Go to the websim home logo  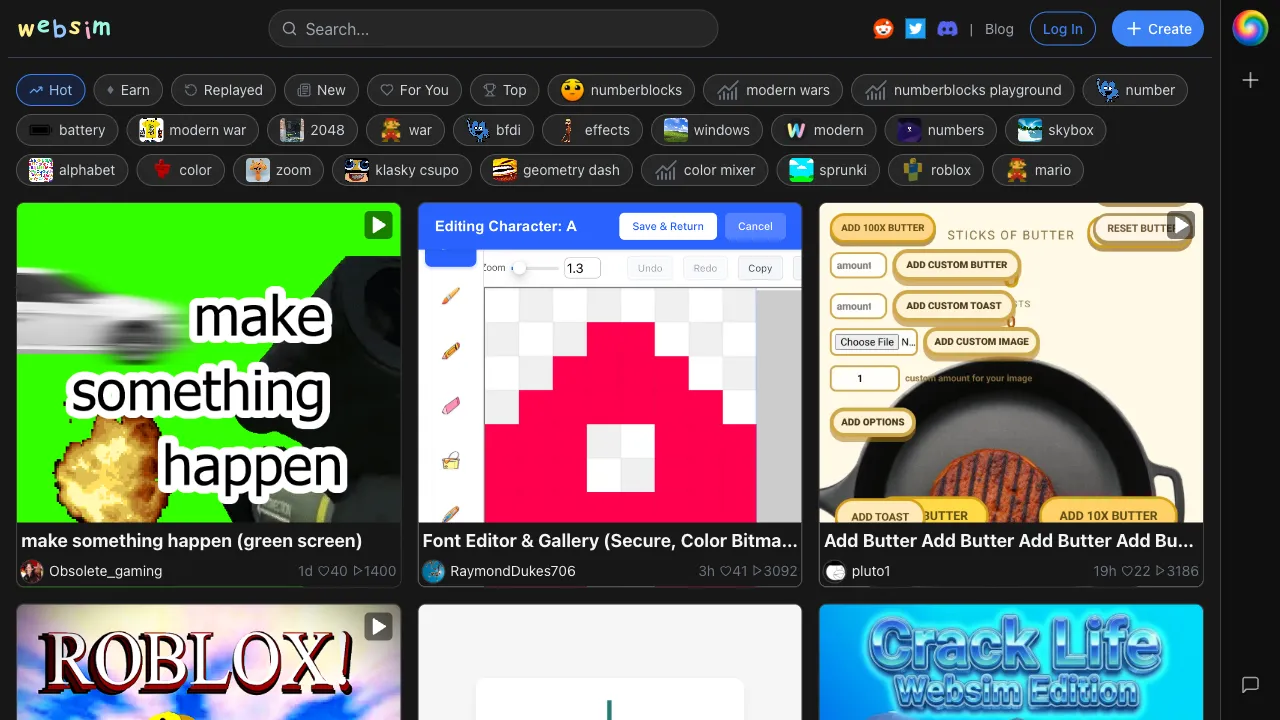click(x=64, y=28)
